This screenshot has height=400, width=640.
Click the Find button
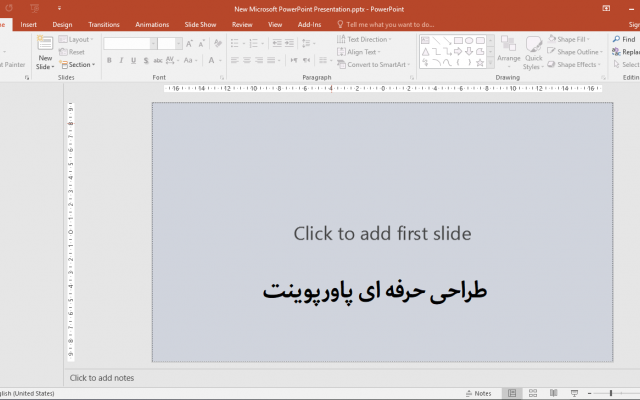(x=624, y=39)
